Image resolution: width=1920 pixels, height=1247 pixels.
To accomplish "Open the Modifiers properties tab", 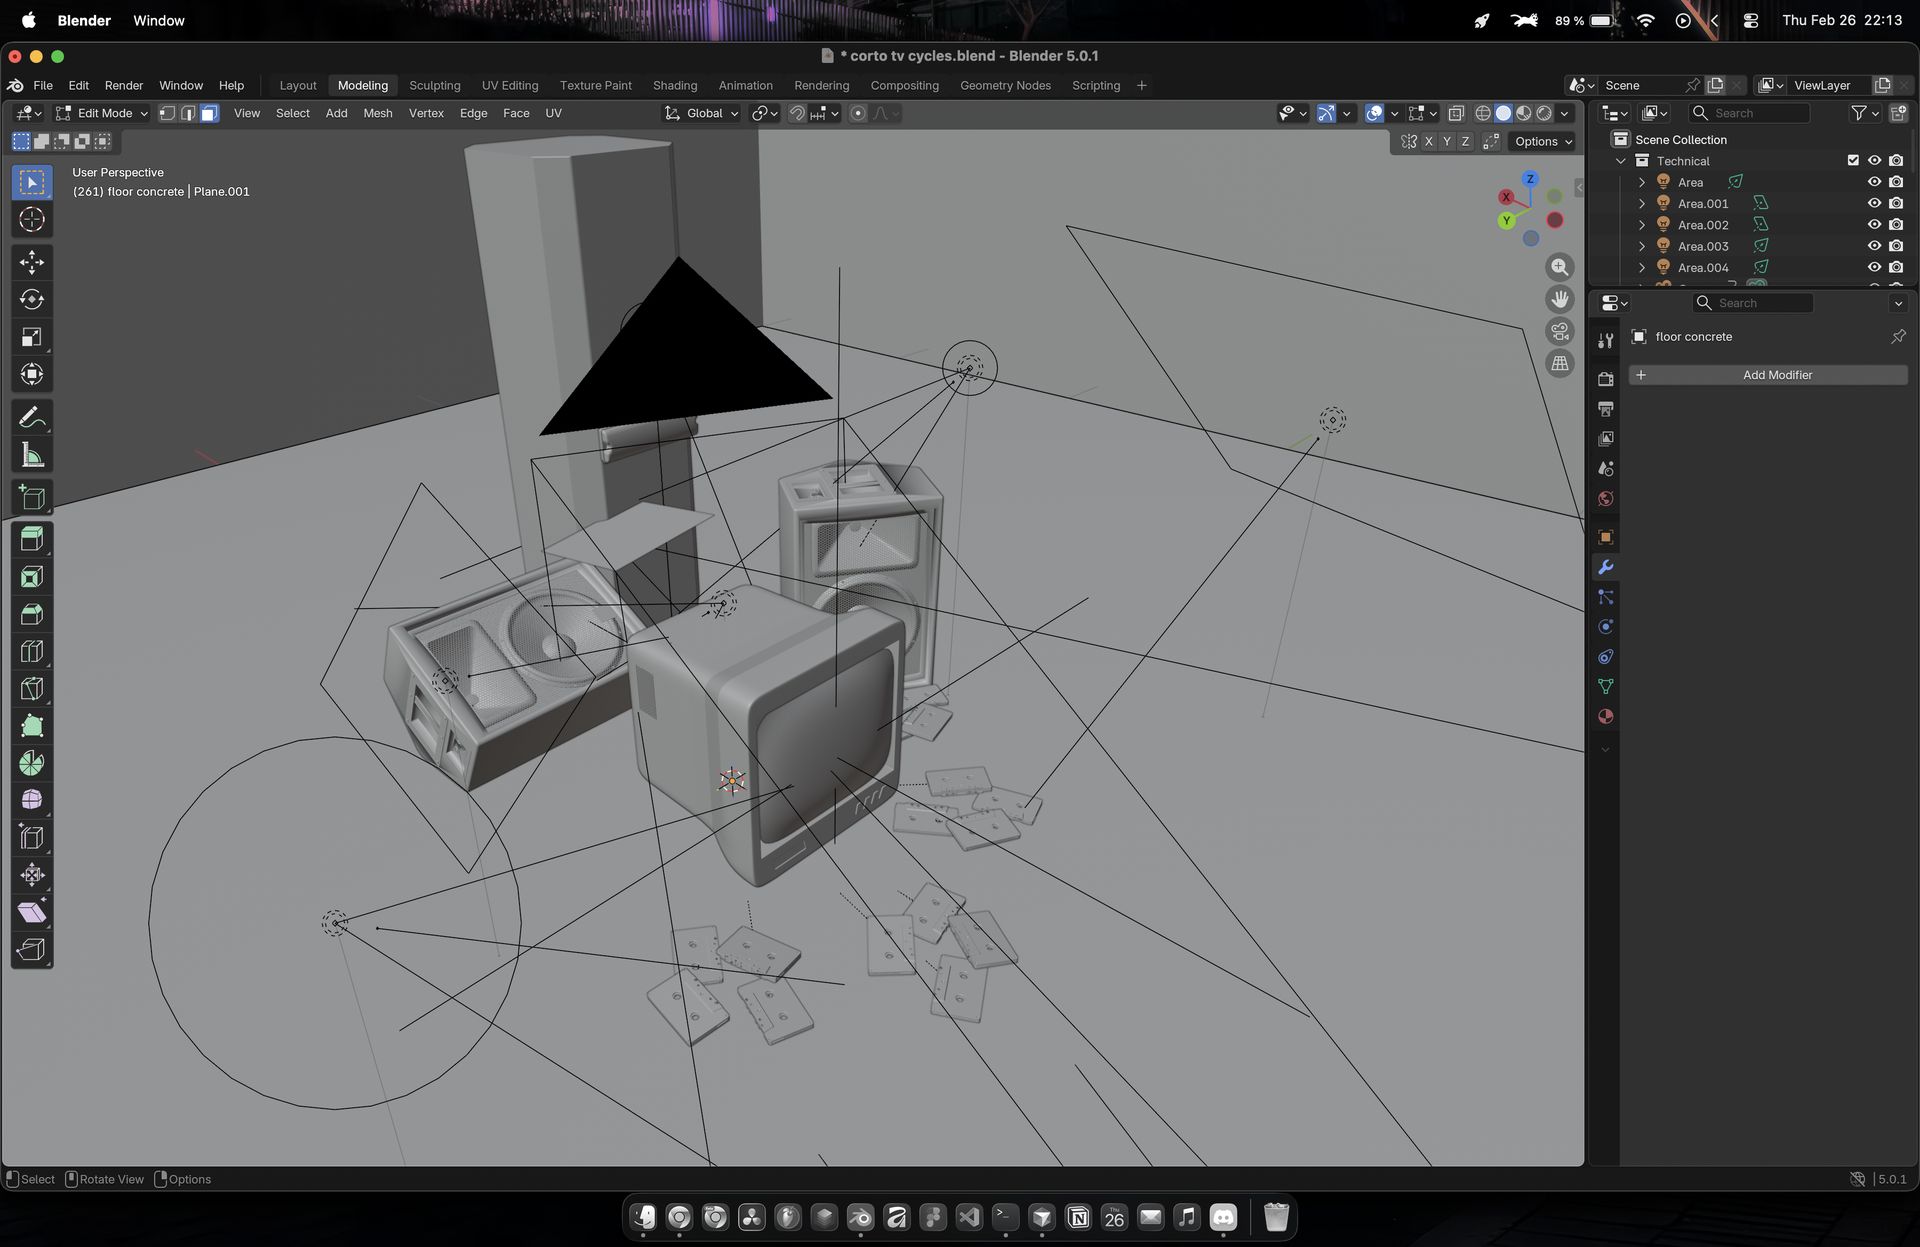I will click(1605, 567).
